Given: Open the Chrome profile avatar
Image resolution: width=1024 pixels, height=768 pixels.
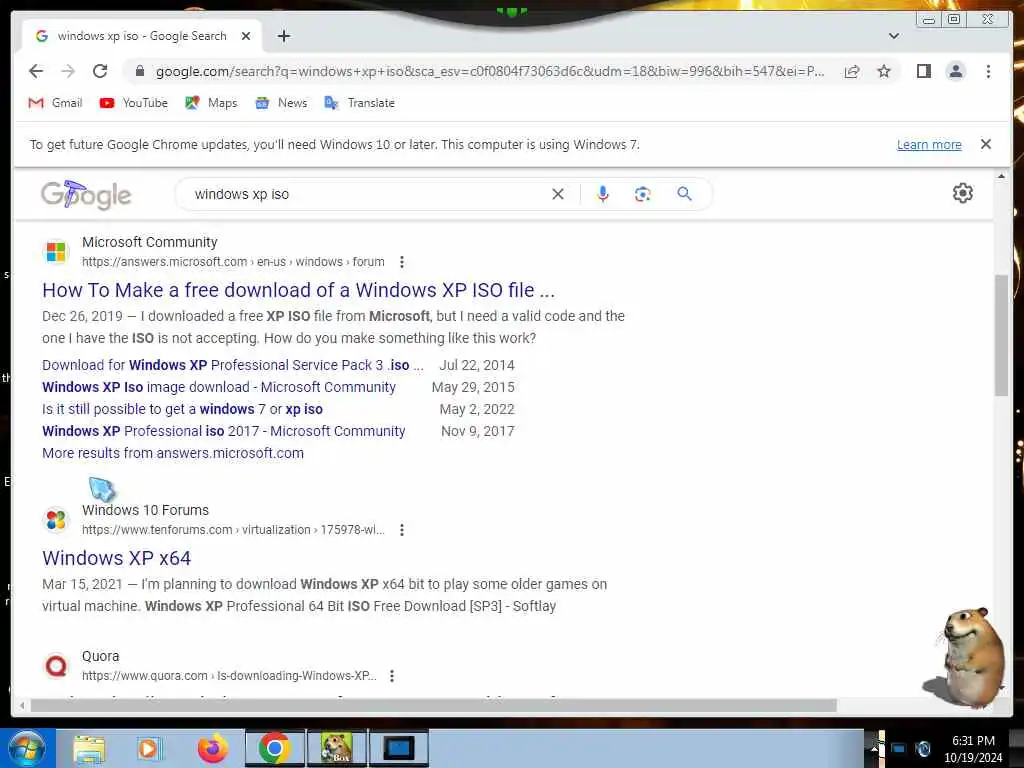Looking at the screenshot, I should (955, 71).
